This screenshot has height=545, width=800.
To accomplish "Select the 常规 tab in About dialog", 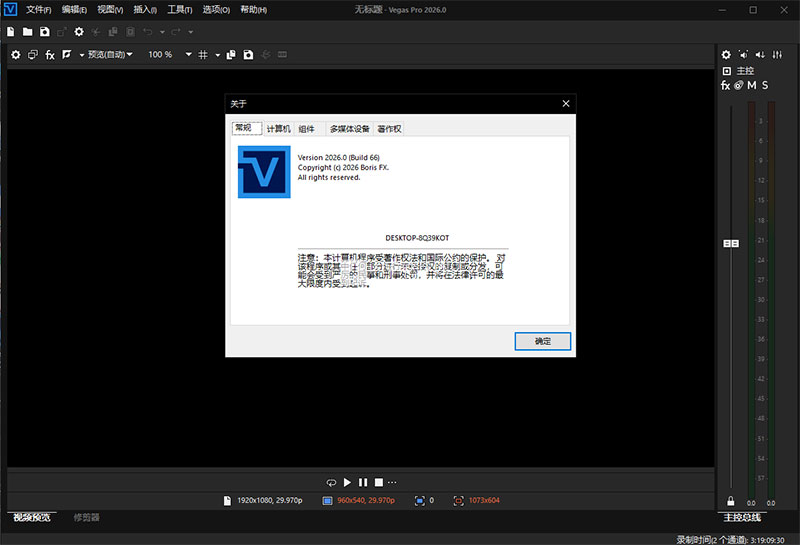I will (247, 128).
